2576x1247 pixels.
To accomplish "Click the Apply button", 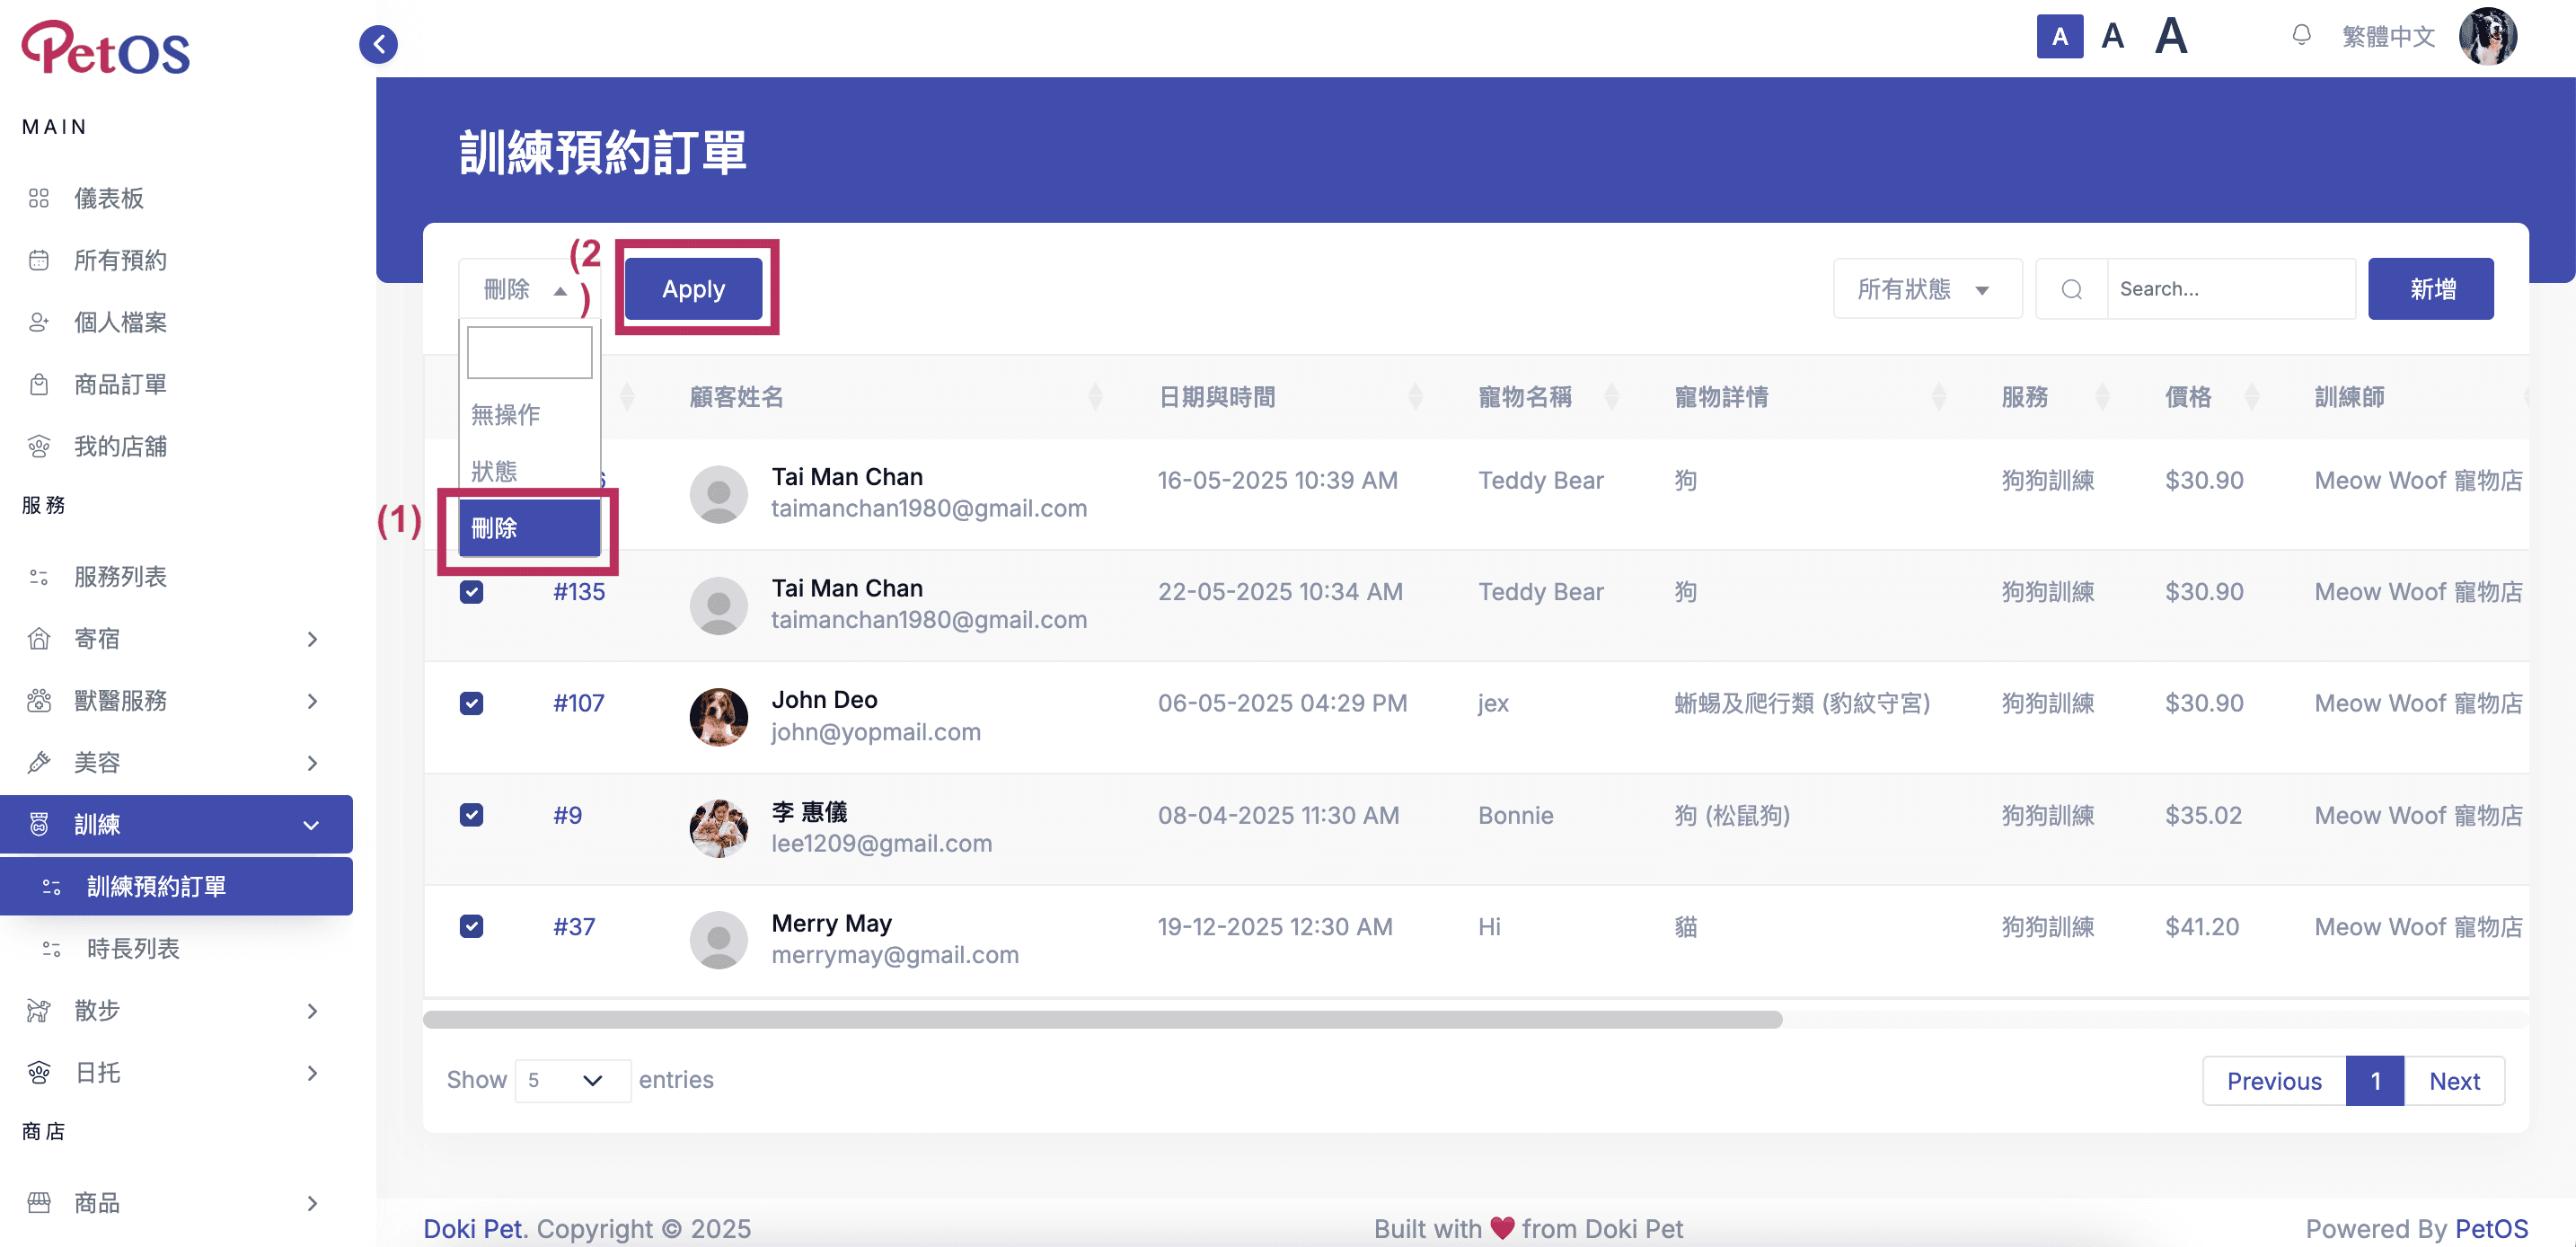I will point(693,289).
